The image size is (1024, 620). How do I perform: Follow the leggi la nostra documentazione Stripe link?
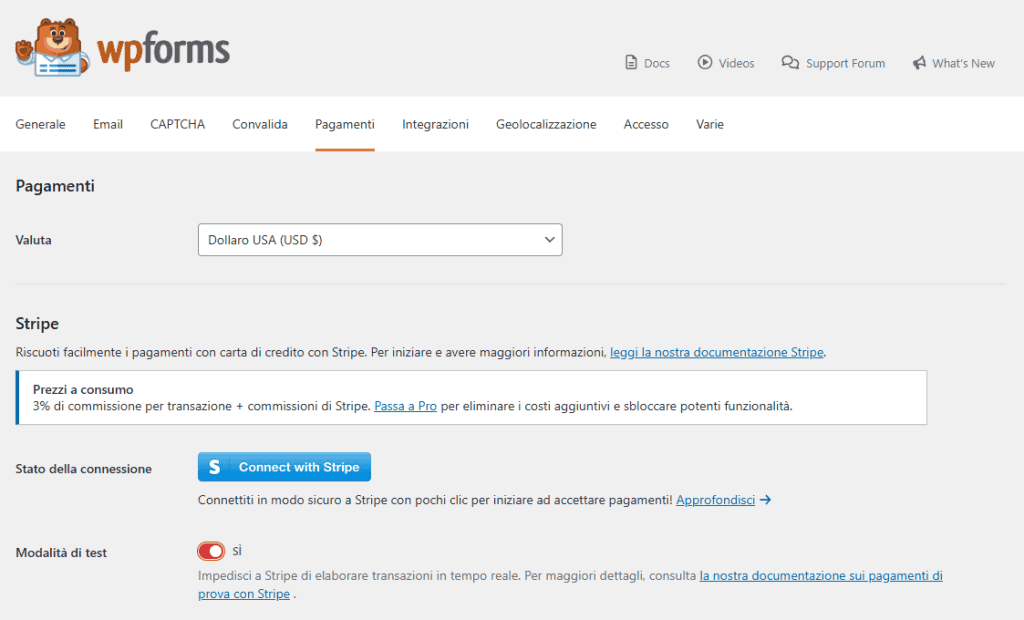717,352
